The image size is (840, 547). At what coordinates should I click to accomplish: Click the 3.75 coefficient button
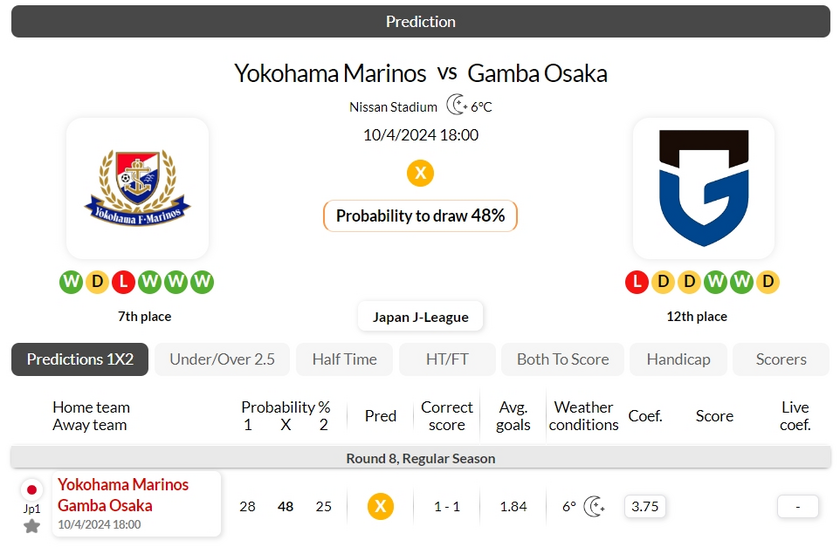645,506
